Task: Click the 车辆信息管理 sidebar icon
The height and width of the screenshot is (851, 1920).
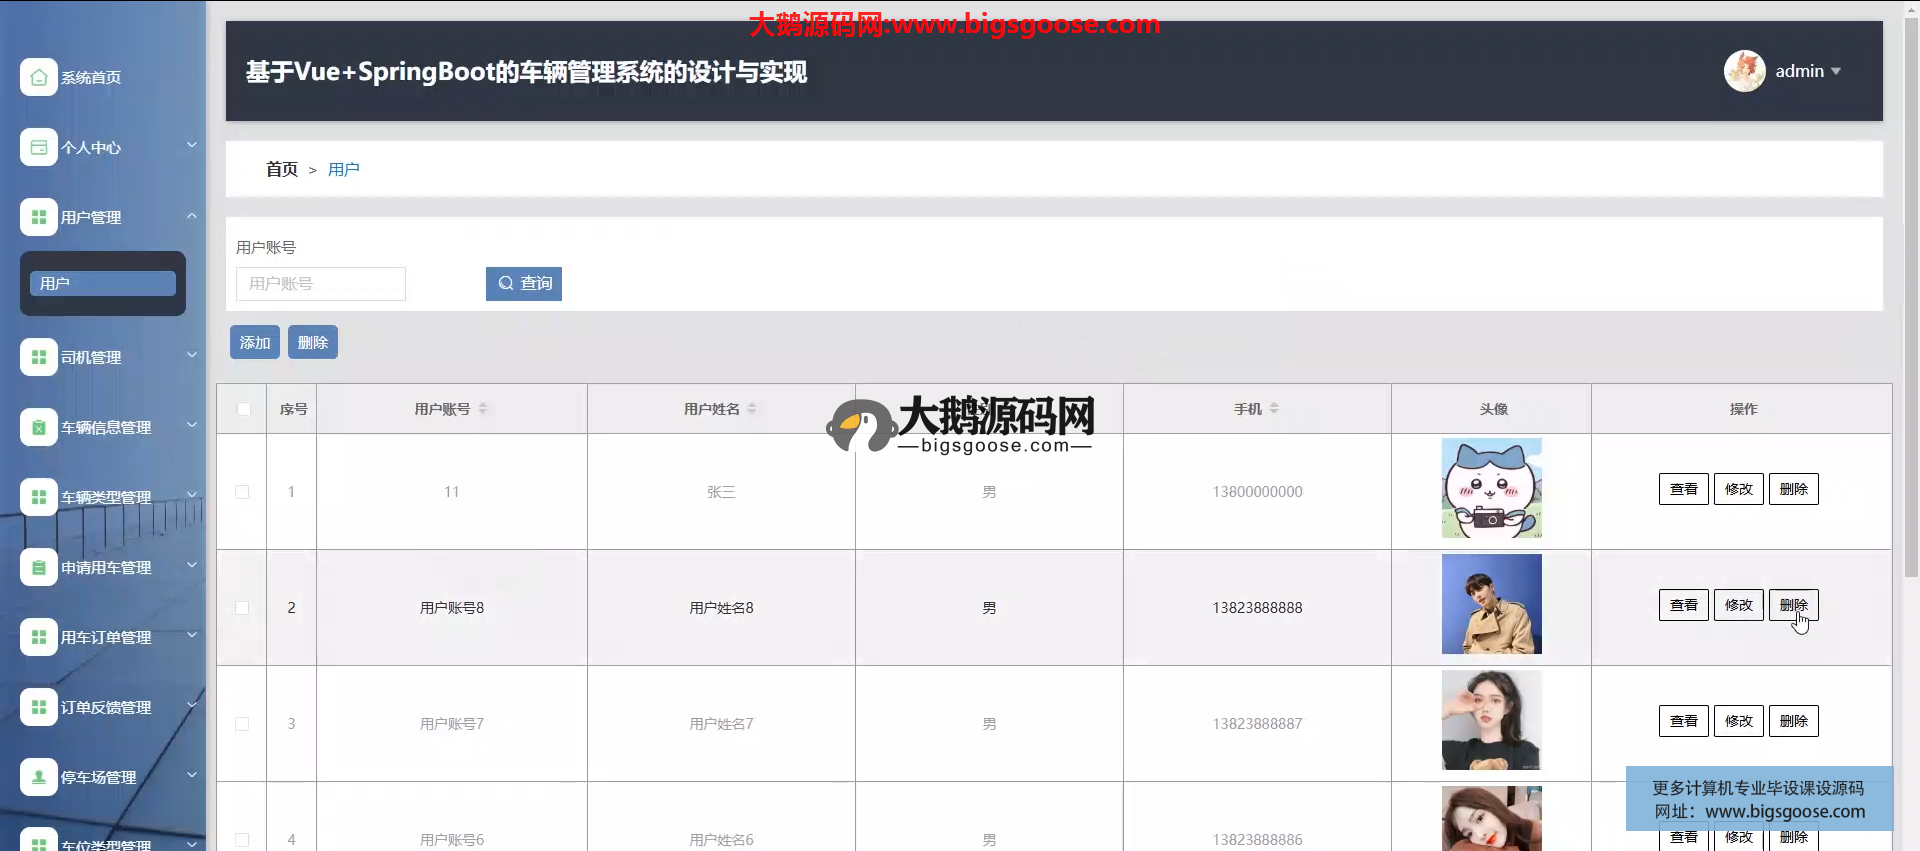Action: pyautogui.click(x=38, y=427)
